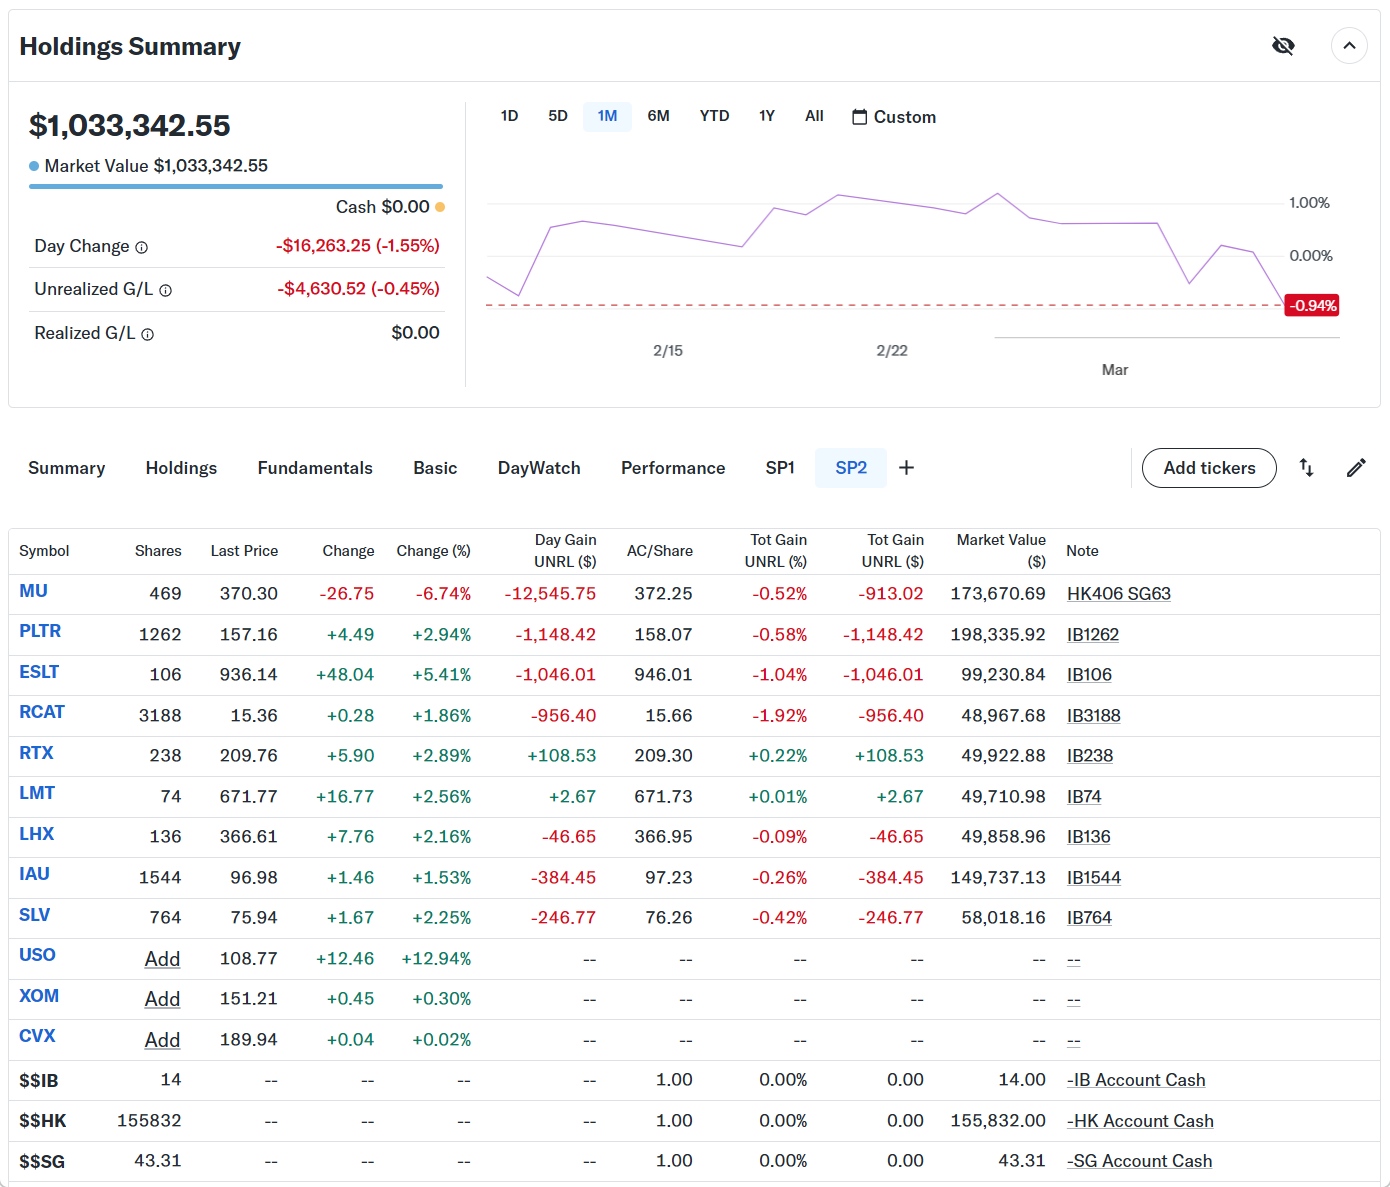Viewport: 1390px width, 1187px height.
Task: Click the -0.94% chart value marker
Action: click(1312, 306)
